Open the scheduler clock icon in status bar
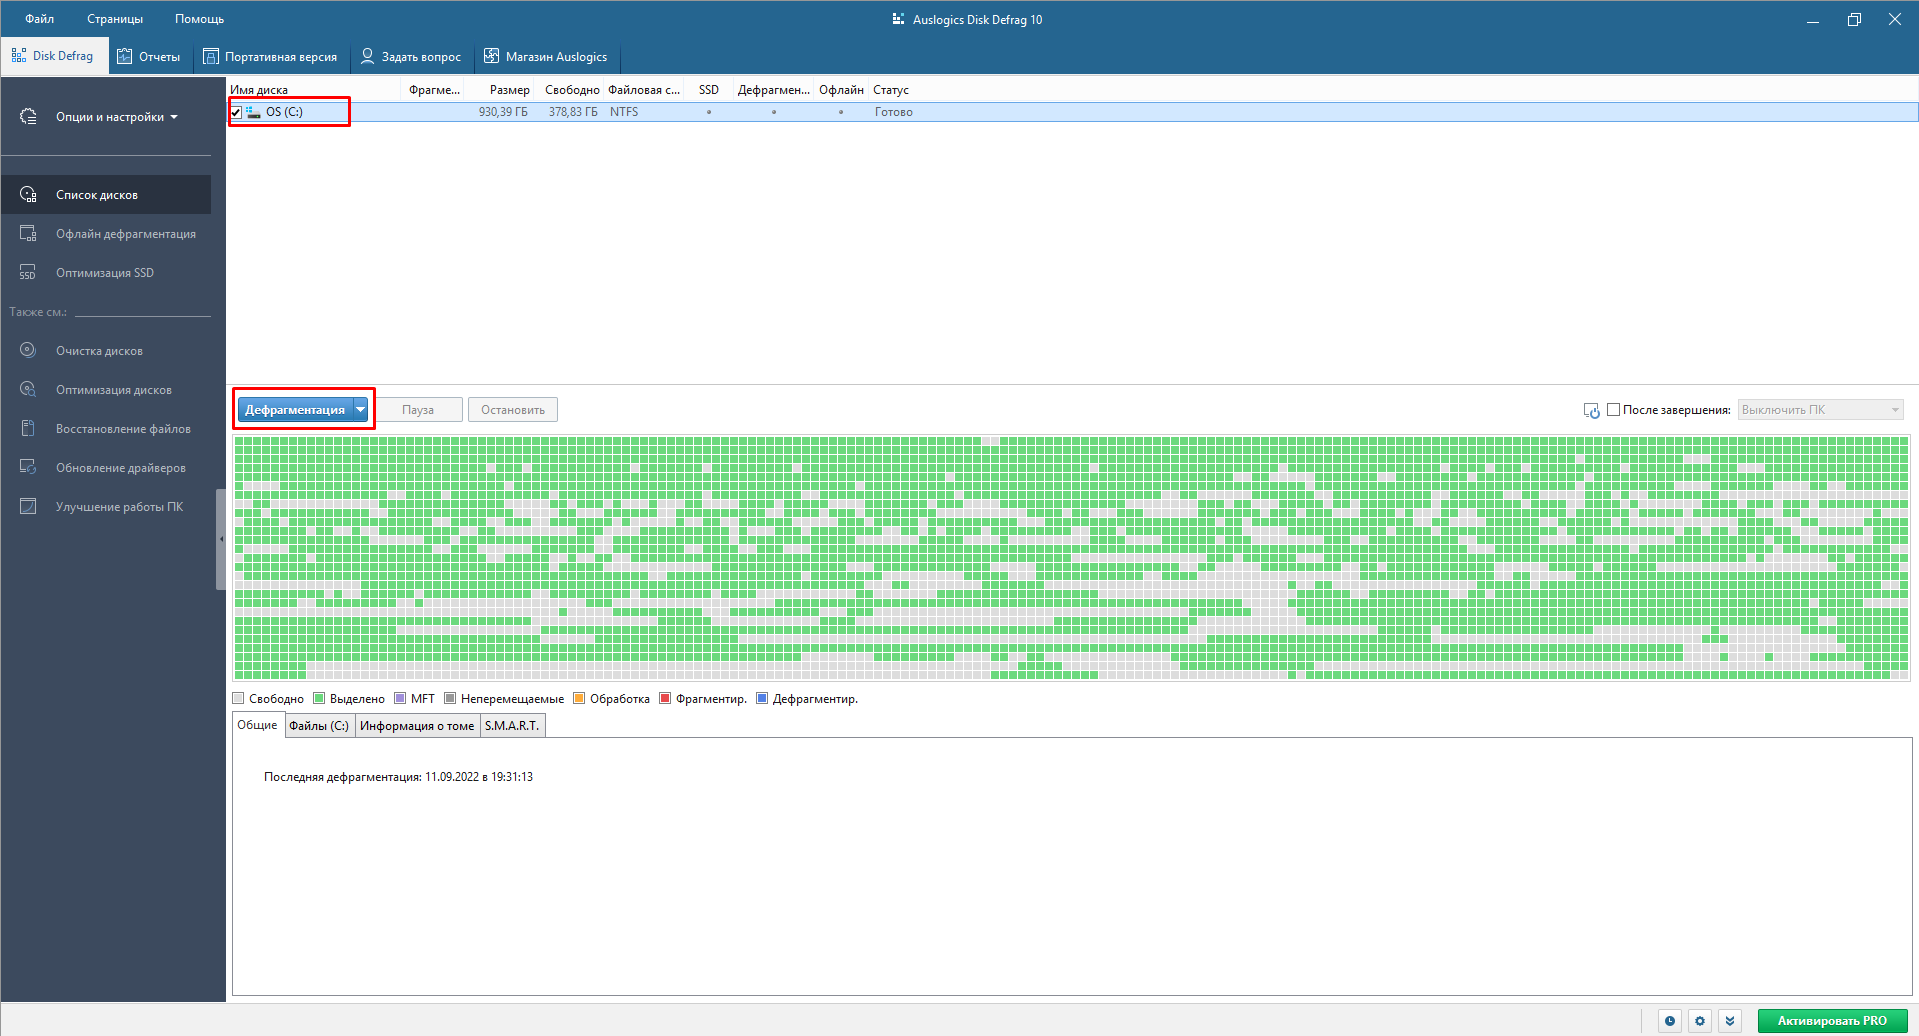This screenshot has width=1919, height=1036. point(1669,1021)
